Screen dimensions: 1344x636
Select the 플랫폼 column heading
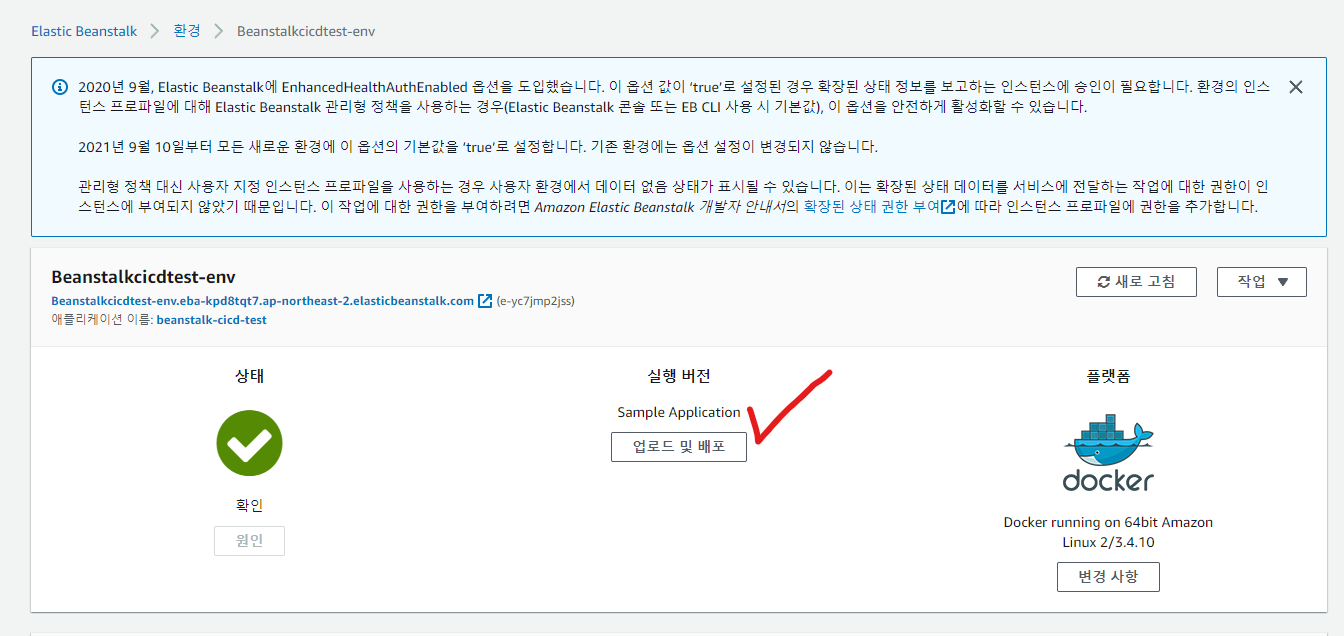[1108, 376]
